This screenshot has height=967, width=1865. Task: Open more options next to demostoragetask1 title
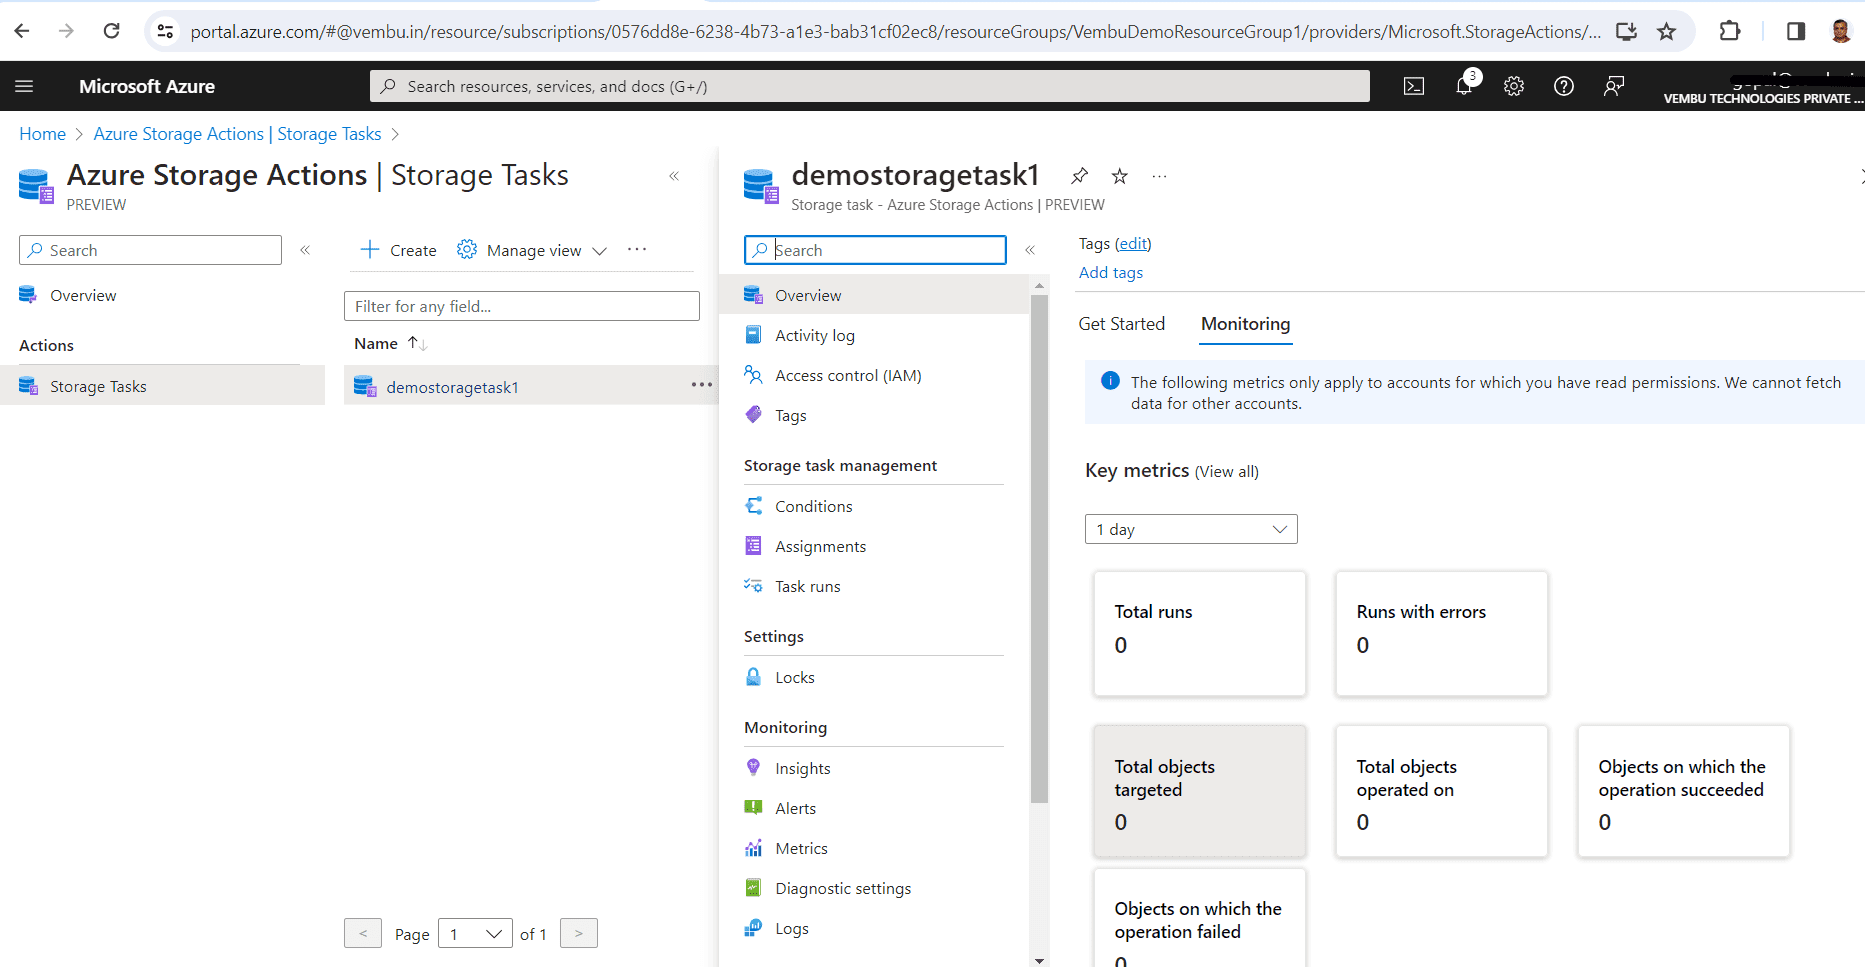click(x=1159, y=176)
